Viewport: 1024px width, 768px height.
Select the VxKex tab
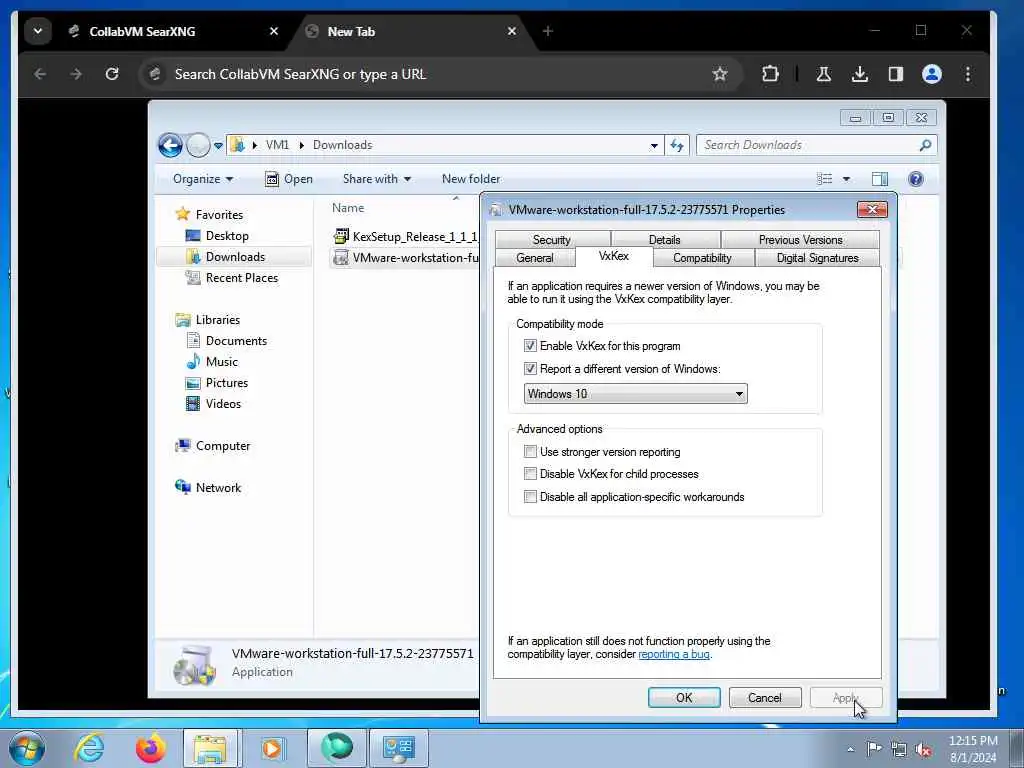pos(614,256)
